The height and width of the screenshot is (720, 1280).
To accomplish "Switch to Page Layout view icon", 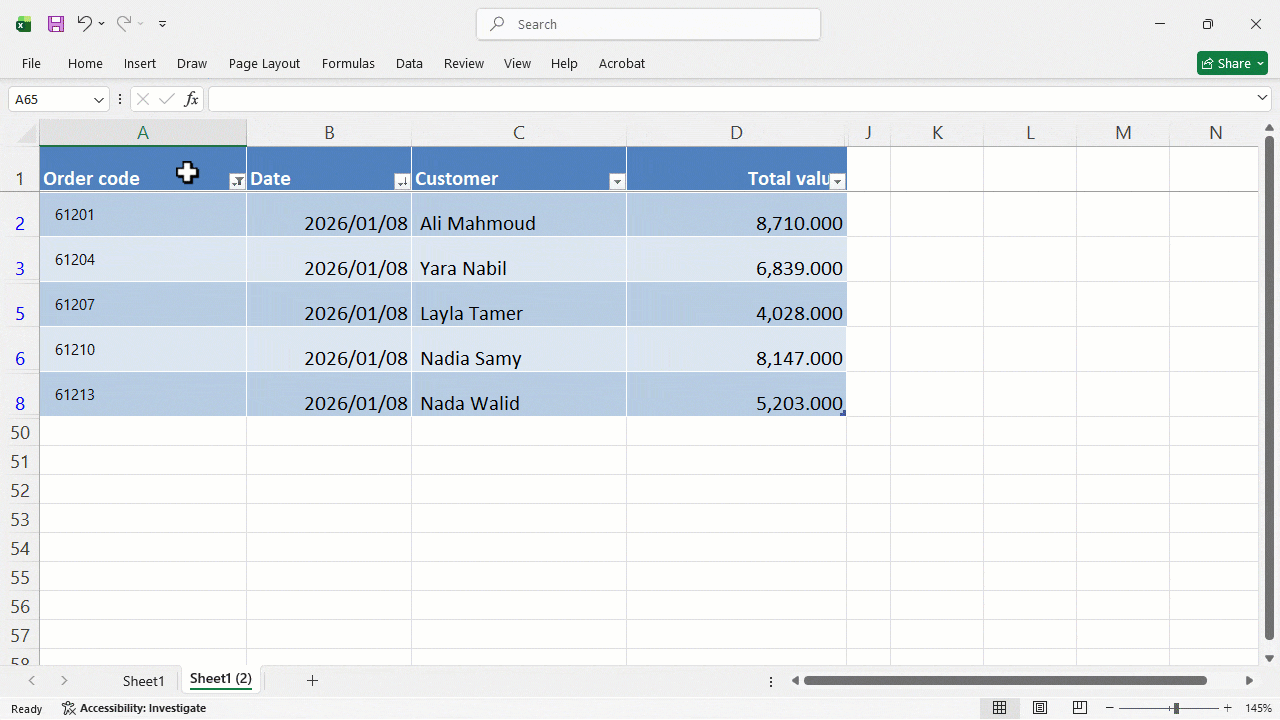I will [x=1040, y=708].
